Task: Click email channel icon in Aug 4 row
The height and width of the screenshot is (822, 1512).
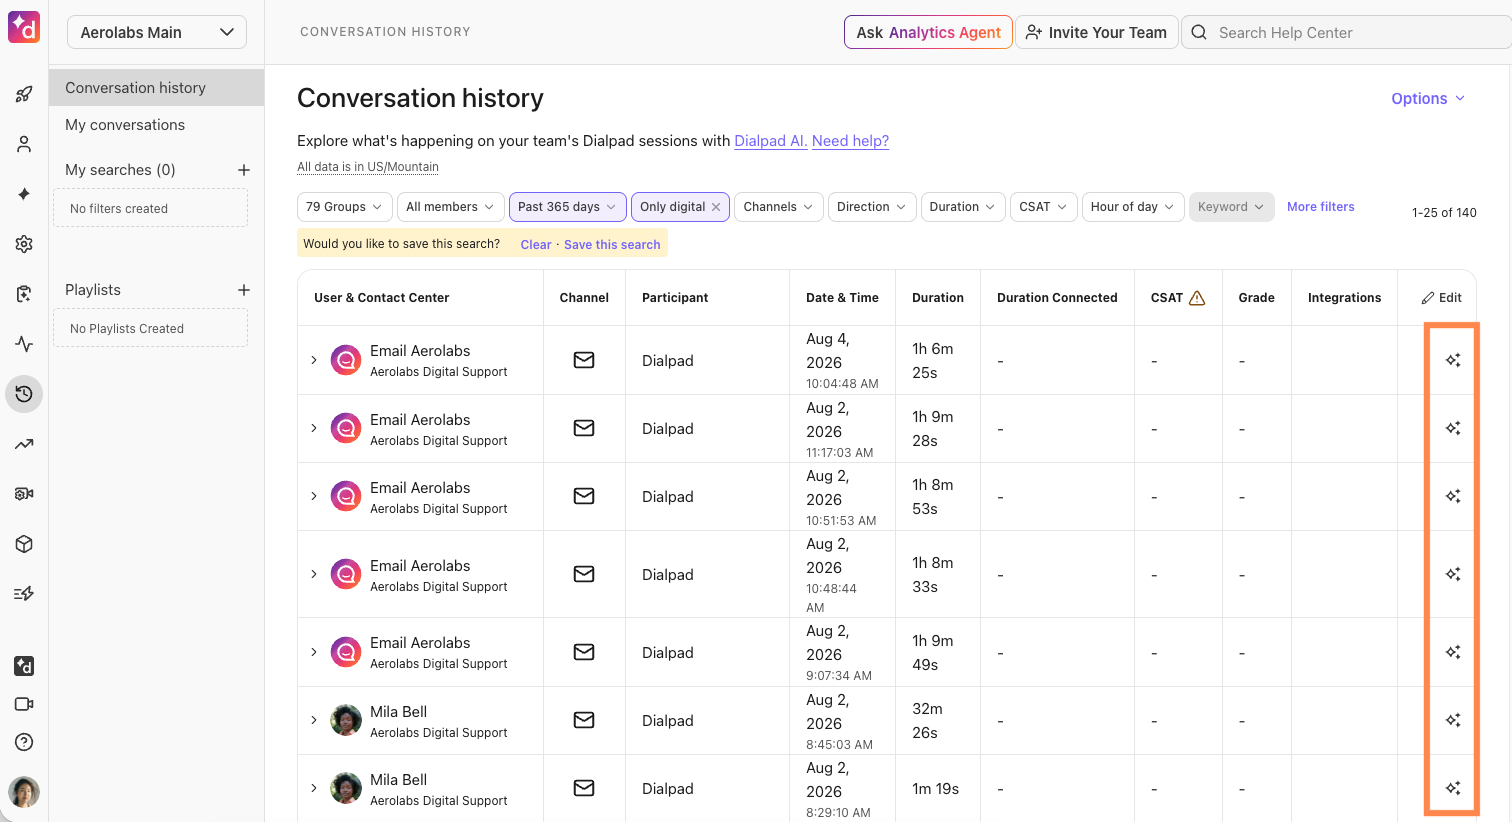Action: click(x=584, y=360)
